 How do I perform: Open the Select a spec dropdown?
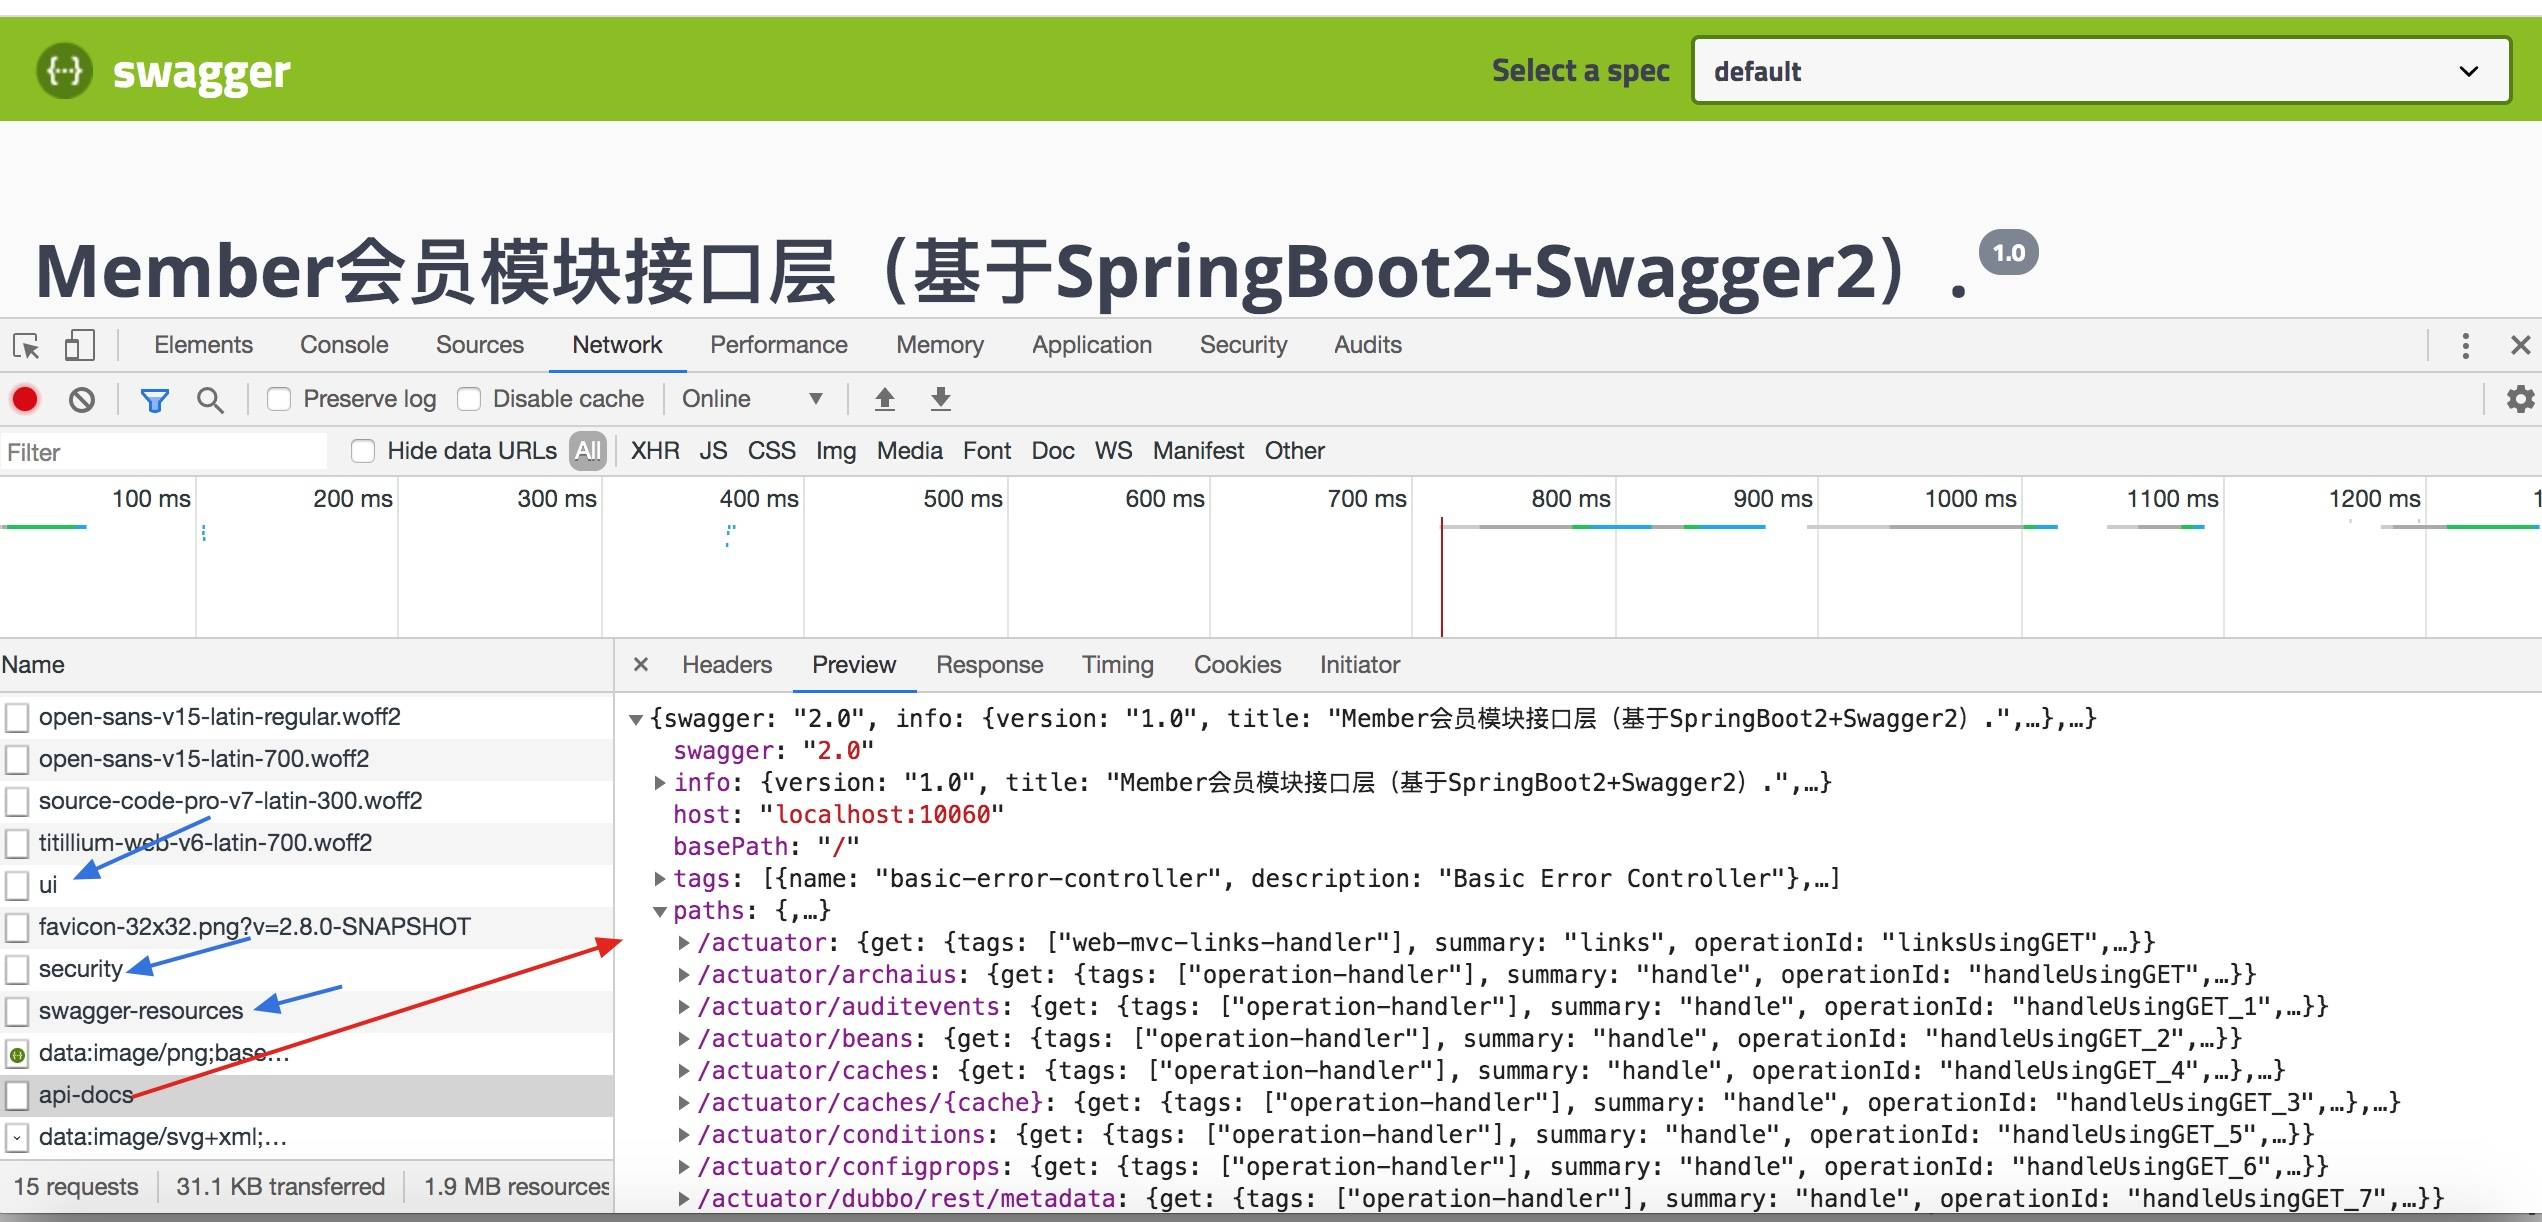pyautogui.click(x=2100, y=71)
